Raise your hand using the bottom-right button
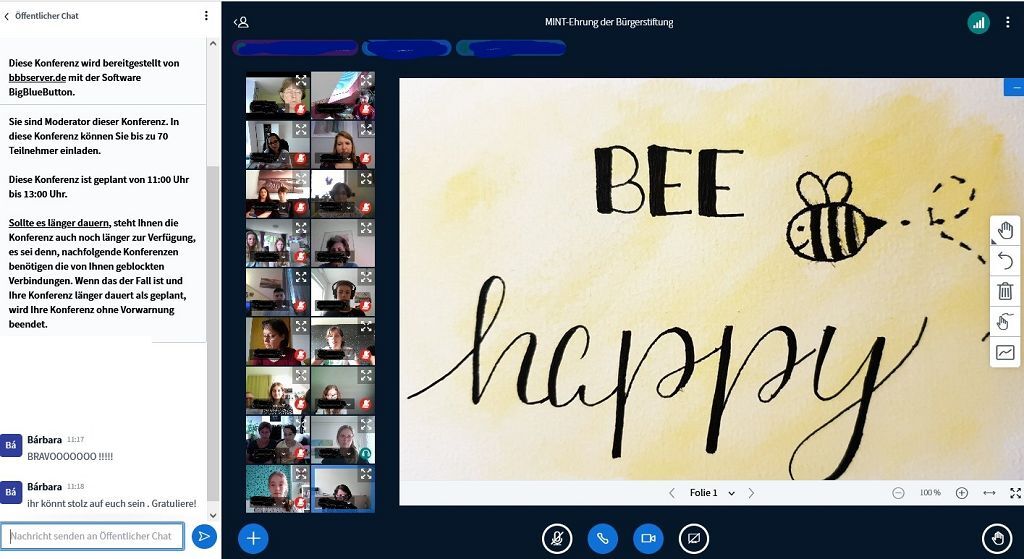 point(997,538)
